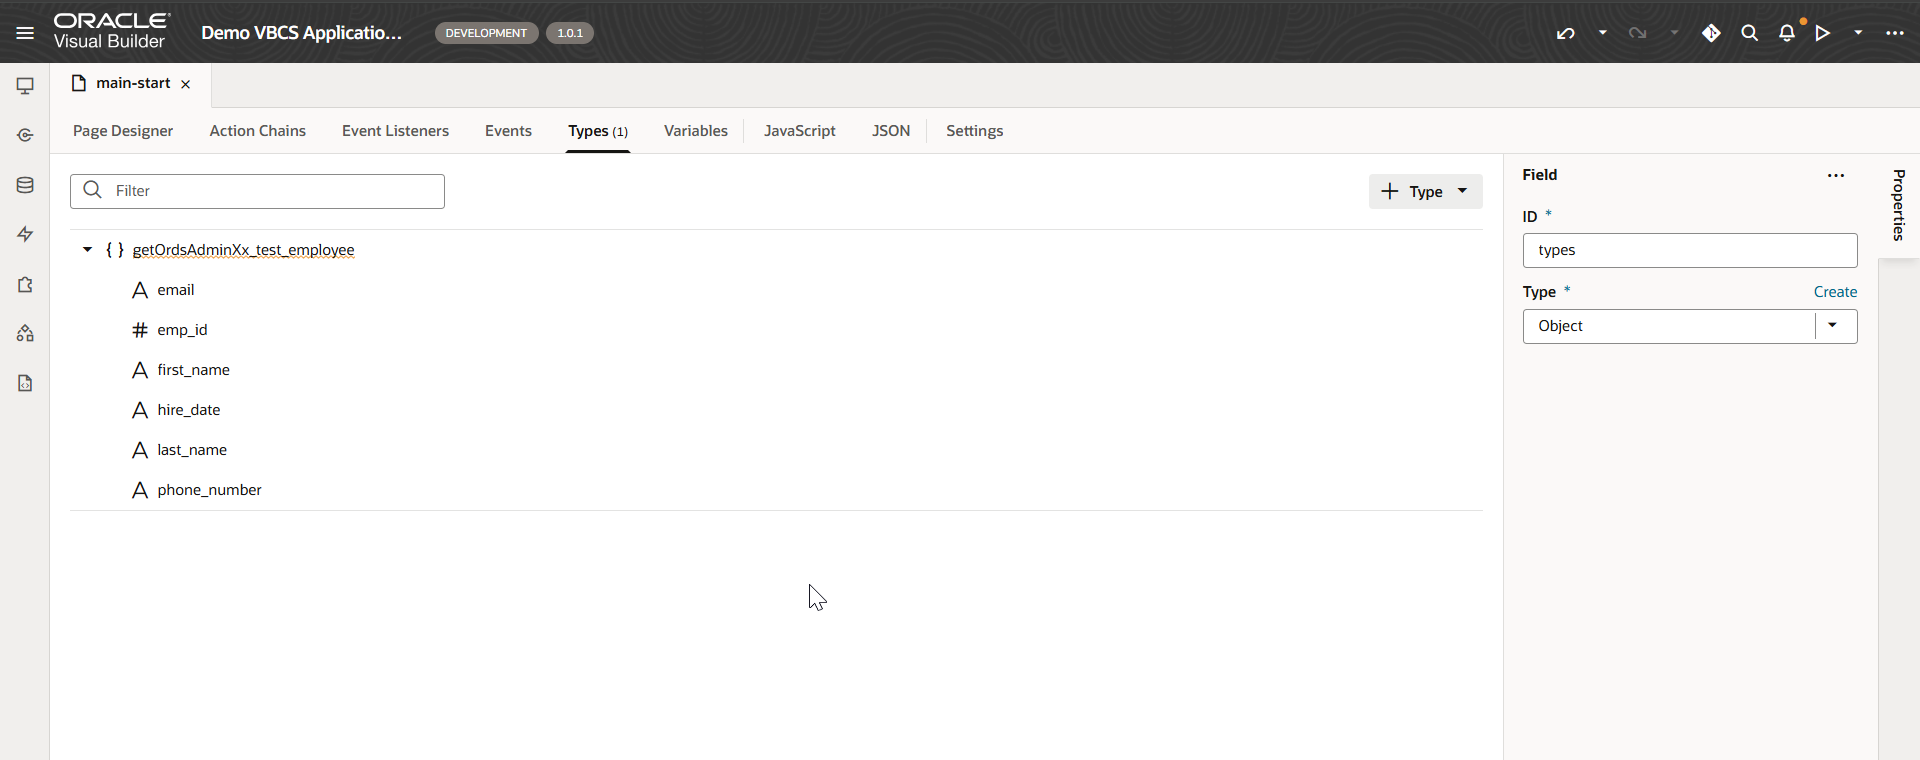
Task: Click the Undo arrow icon
Action: [x=1565, y=33]
